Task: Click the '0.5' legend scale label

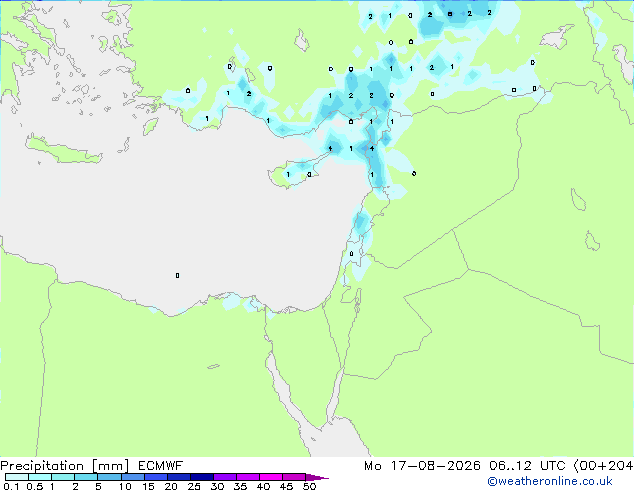Action: tap(34, 486)
